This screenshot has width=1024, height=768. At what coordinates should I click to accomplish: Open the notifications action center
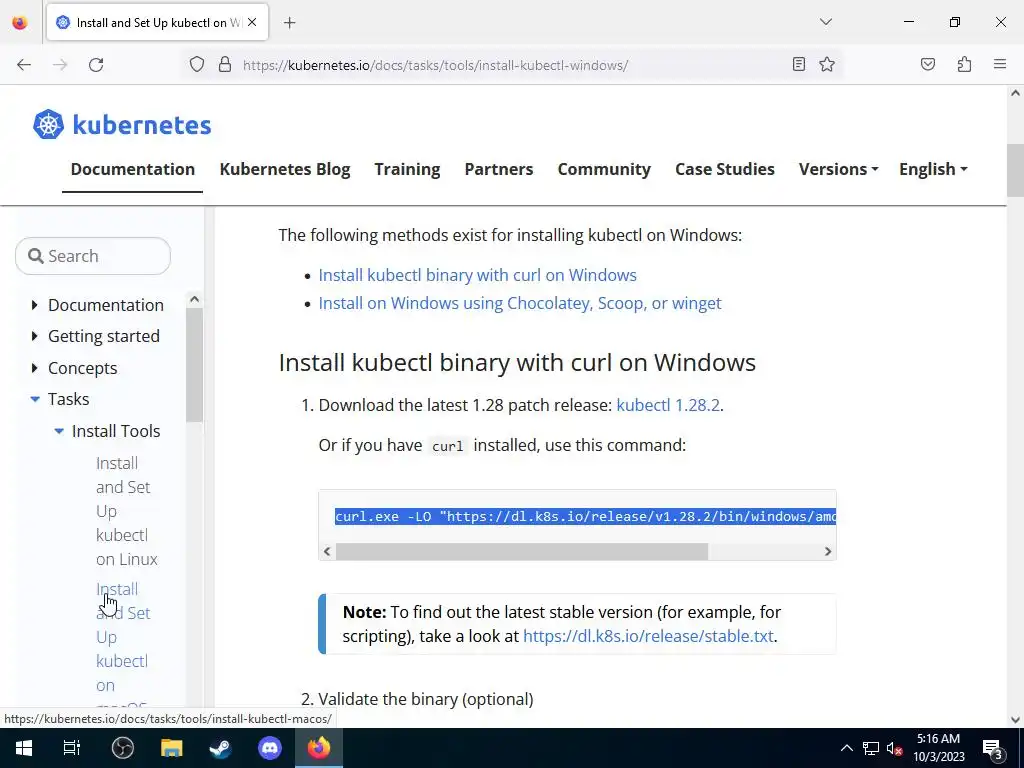[993, 748]
